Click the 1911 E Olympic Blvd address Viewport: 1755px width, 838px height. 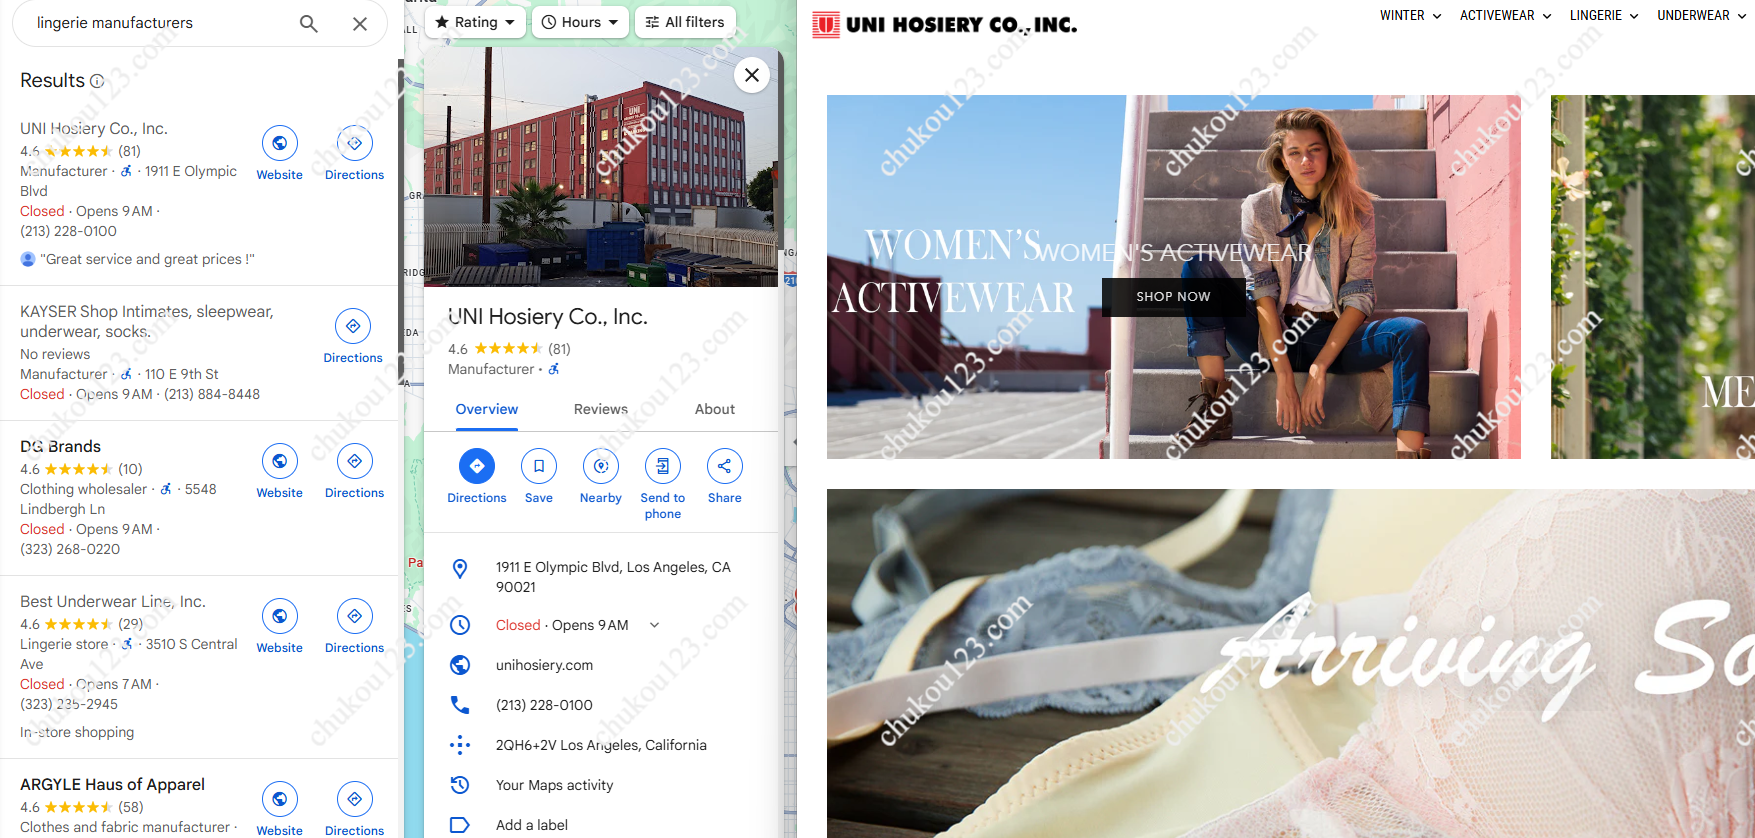[x=613, y=577]
